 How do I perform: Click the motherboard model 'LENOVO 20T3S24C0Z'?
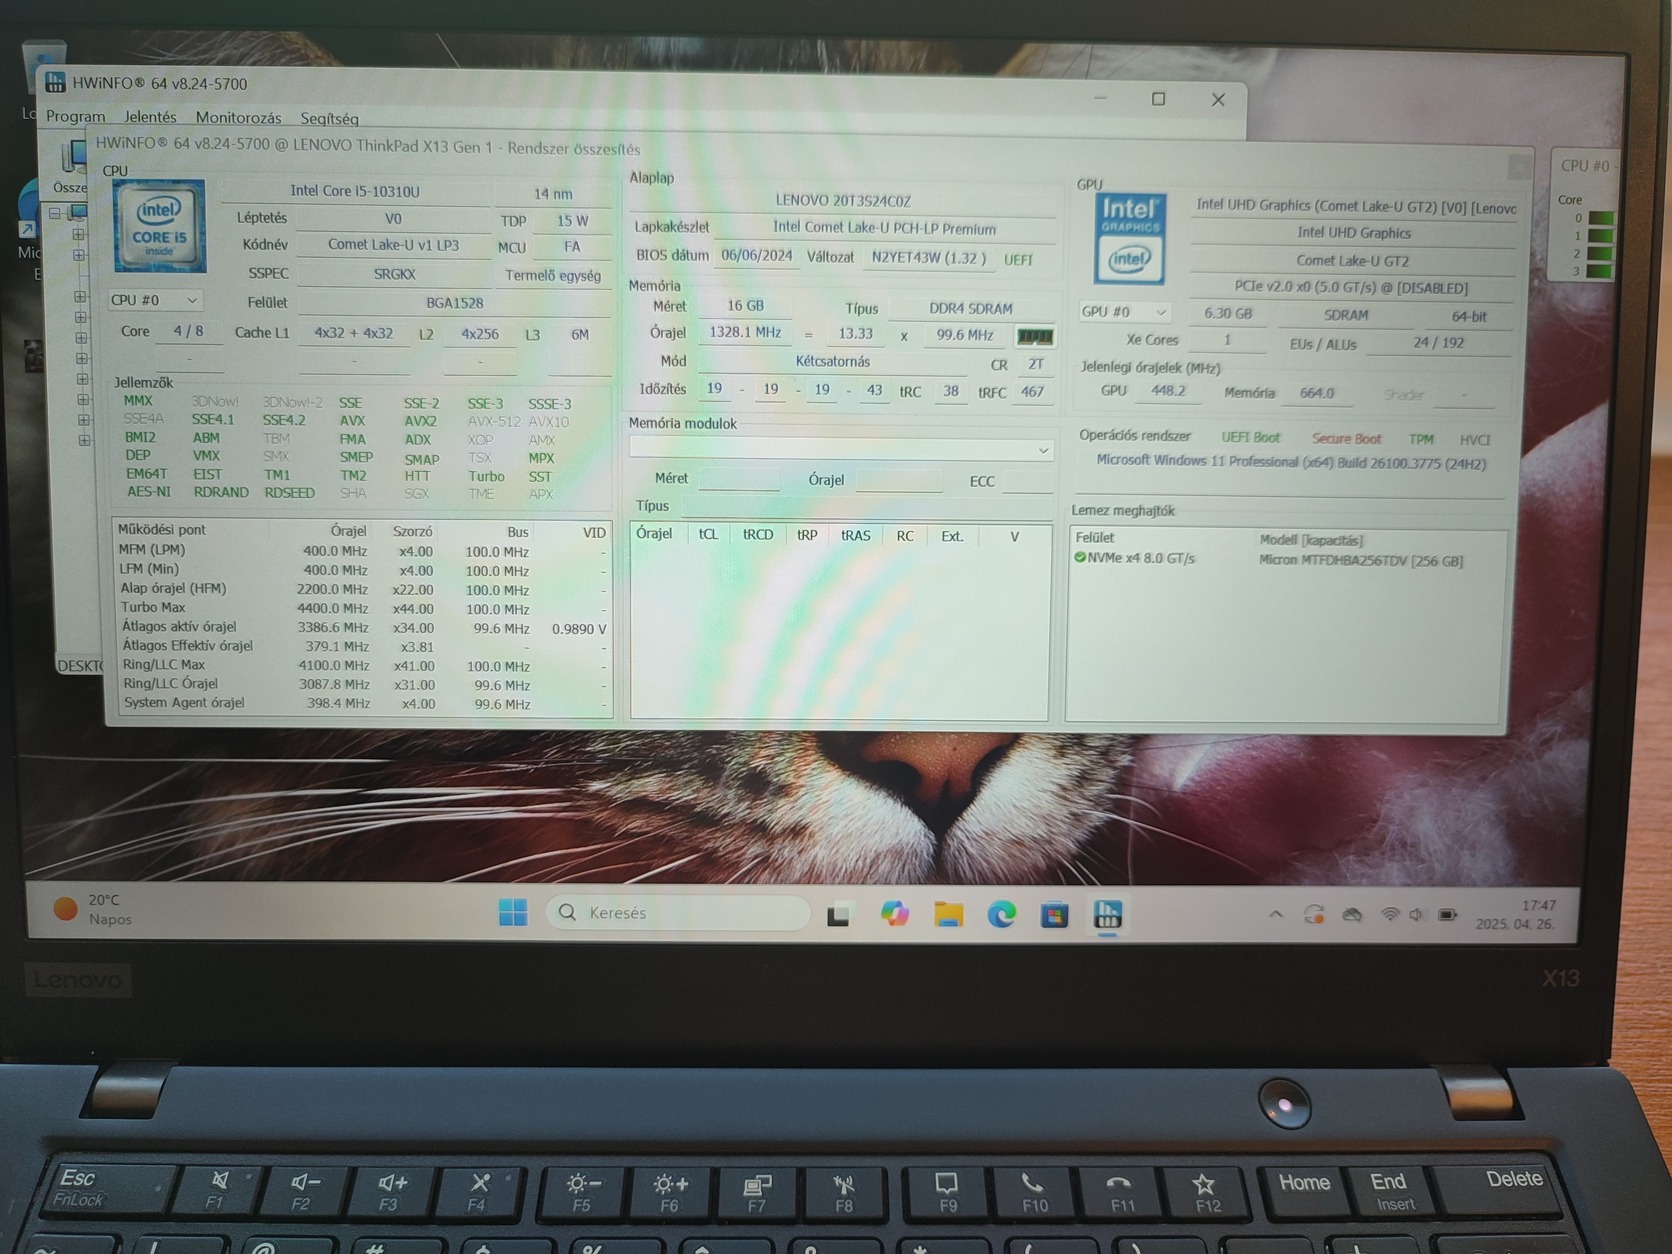click(x=843, y=200)
